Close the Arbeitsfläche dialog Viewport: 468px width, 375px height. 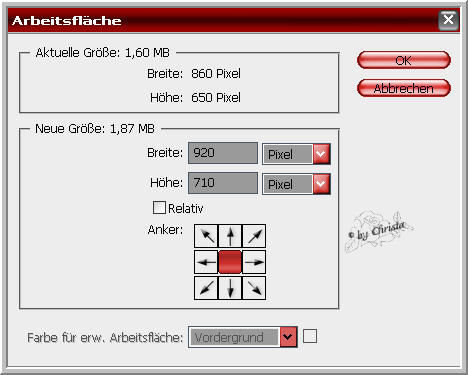pyautogui.click(x=448, y=20)
